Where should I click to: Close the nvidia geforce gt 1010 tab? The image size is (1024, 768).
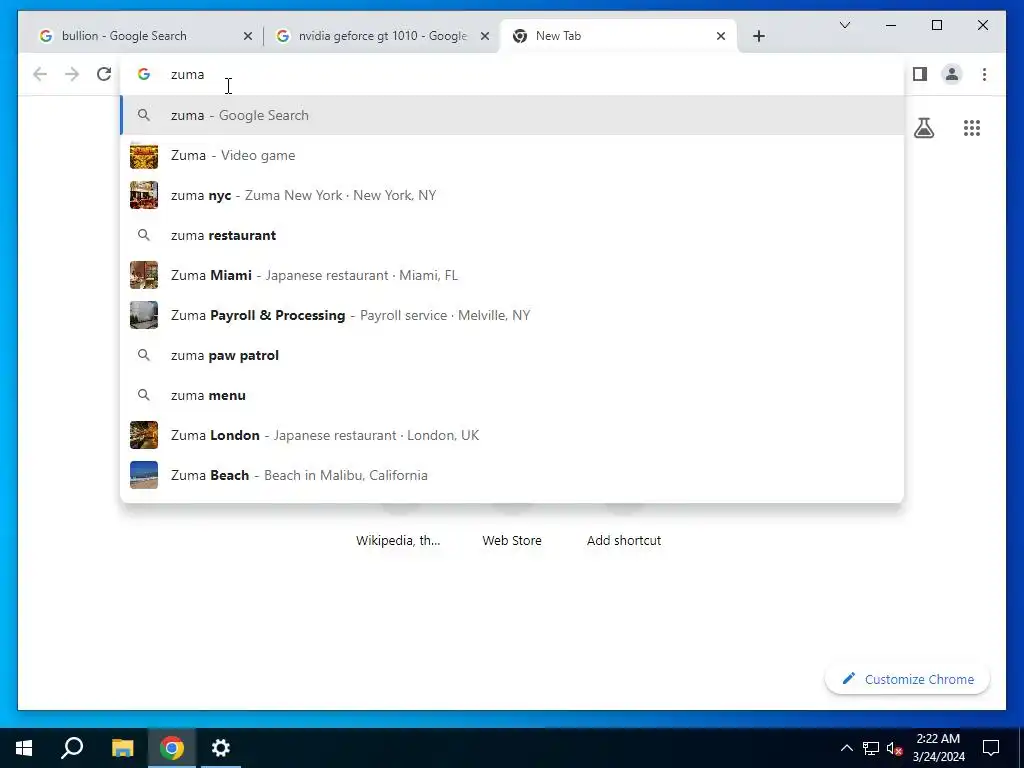(x=485, y=36)
